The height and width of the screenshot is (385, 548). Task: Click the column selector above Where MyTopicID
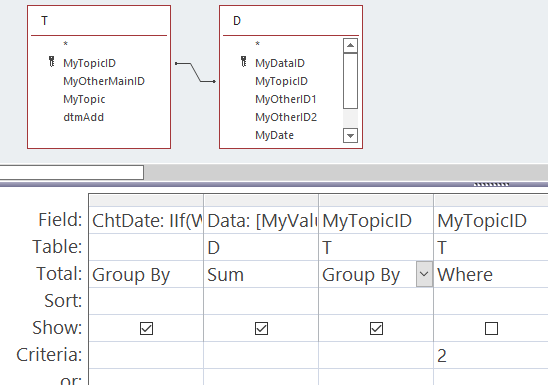click(491, 201)
